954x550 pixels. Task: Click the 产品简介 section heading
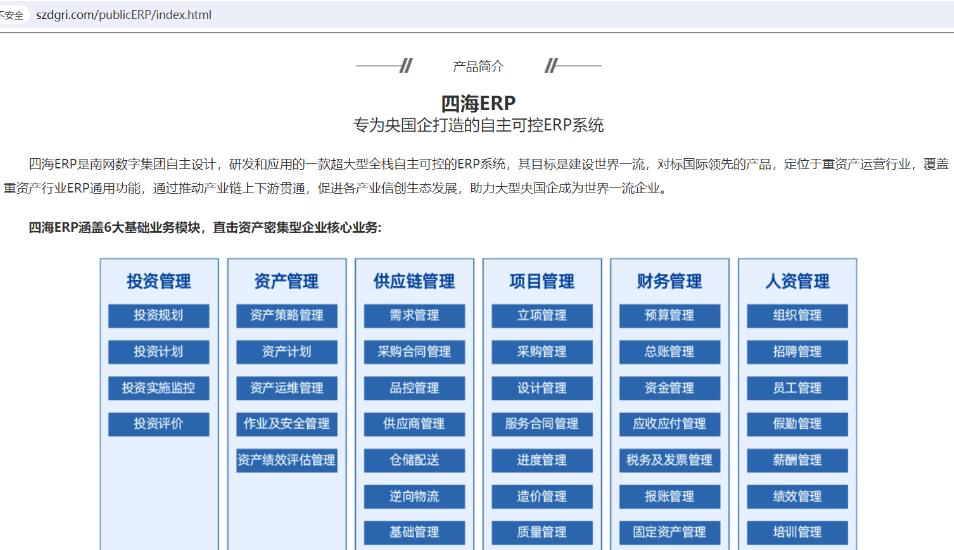(x=478, y=66)
